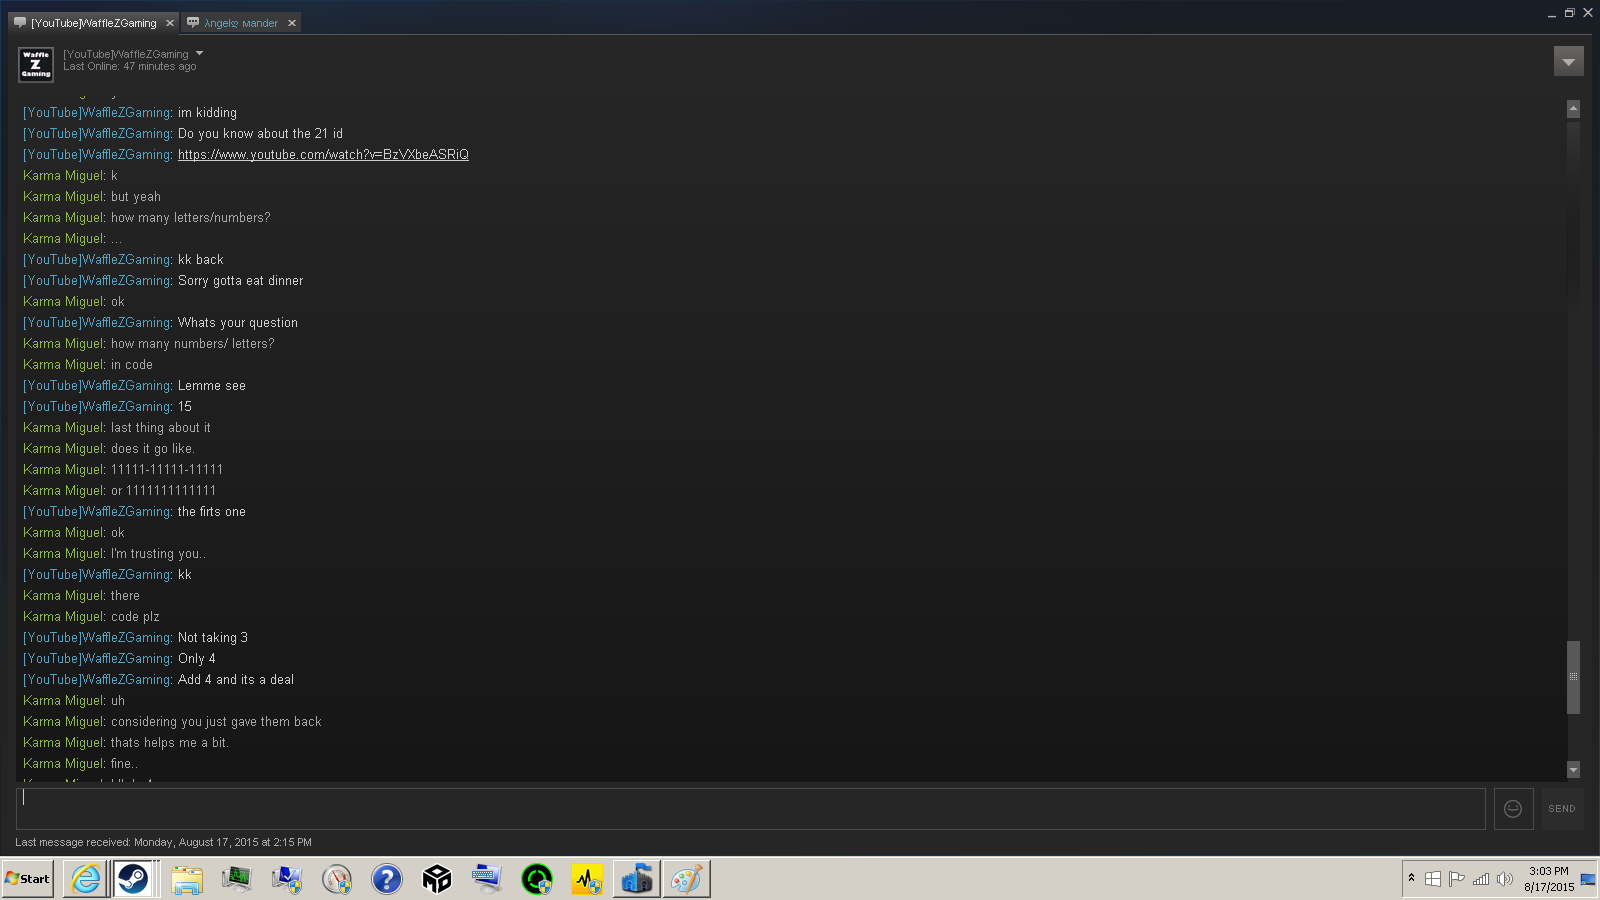Open the Windows Start menu

pos(28,879)
